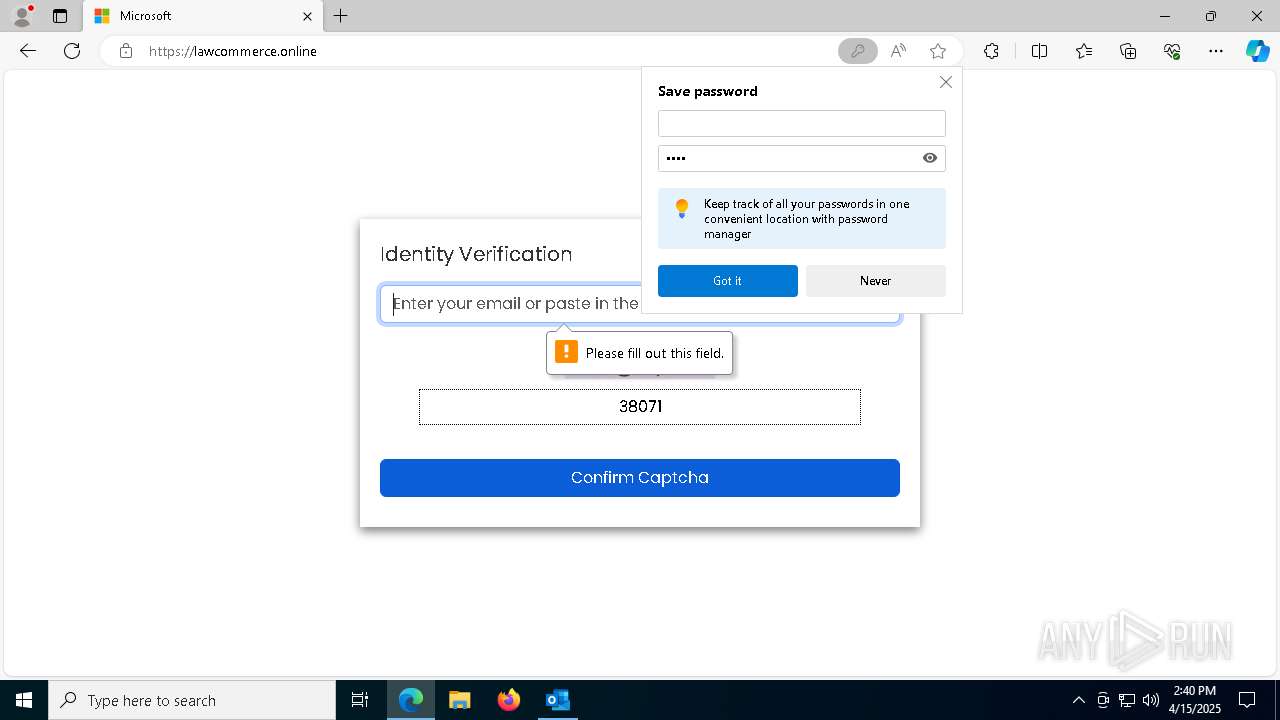
Task: Turn on Read aloud
Action: [x=898, y=51]
